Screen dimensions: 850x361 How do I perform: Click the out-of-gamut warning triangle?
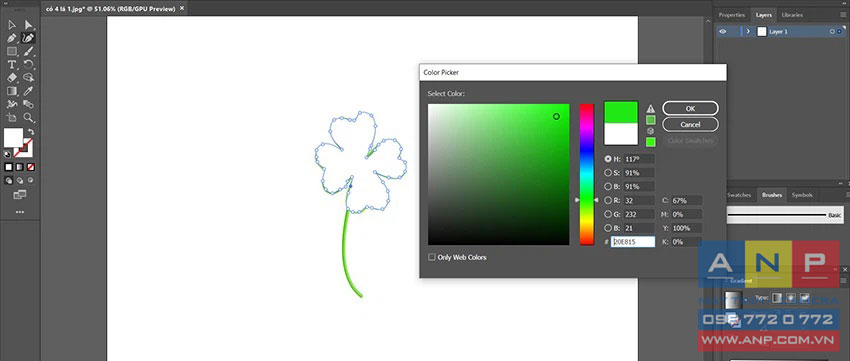tap(651, 108)
